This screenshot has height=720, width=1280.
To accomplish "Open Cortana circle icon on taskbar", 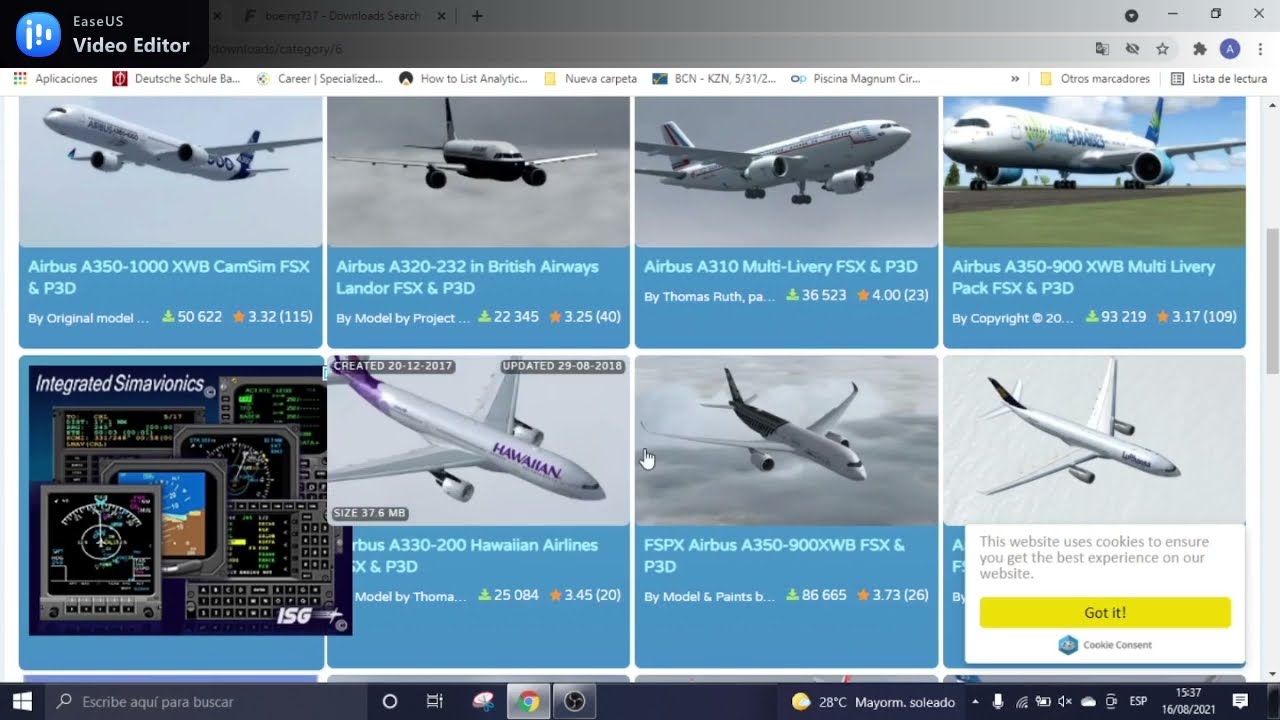I will (390, 702).
